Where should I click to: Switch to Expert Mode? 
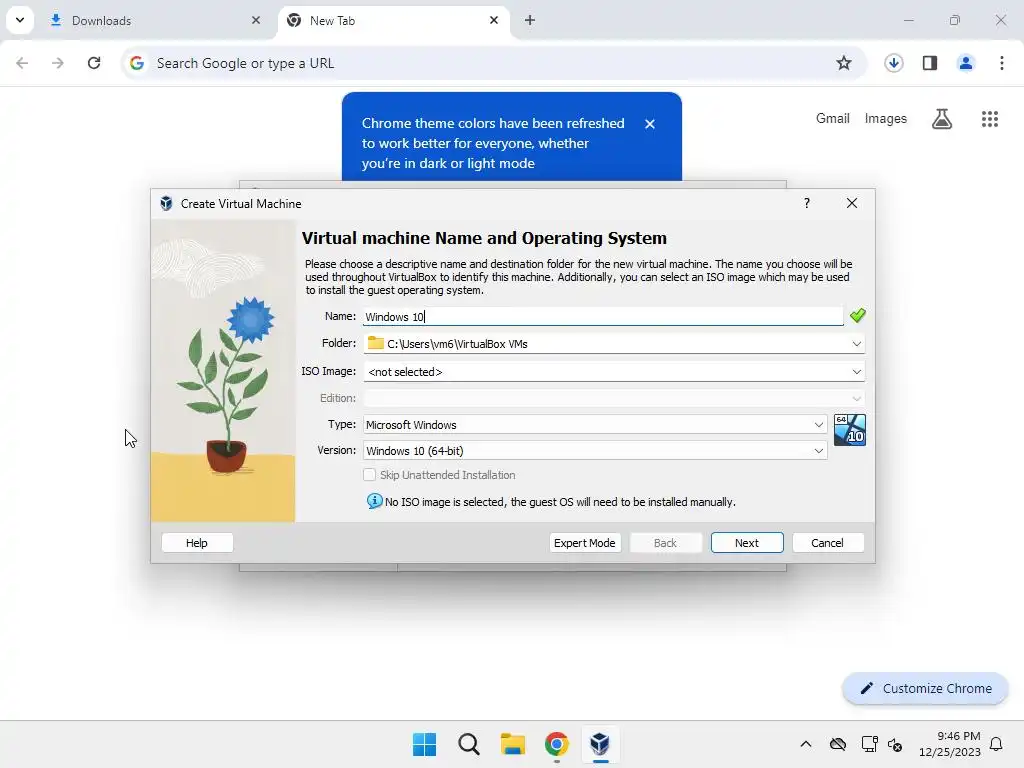(x=584, y=543)
